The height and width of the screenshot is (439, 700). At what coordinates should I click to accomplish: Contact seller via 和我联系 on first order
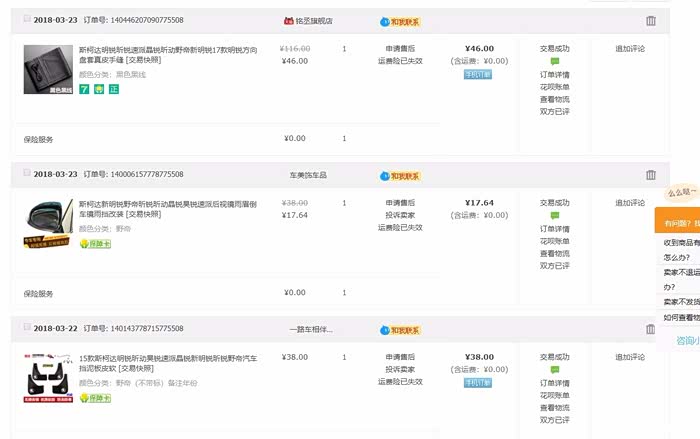click(400, 21)
